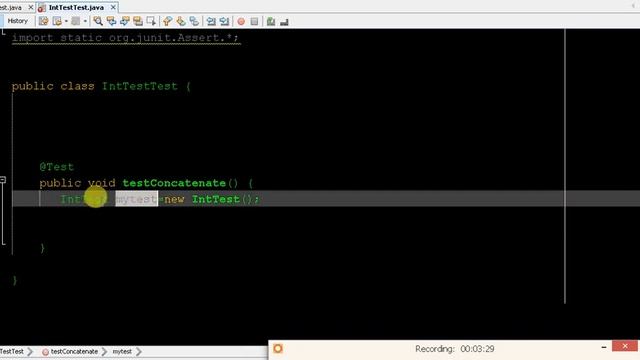Open the History view
This screenshot has height=360, width=640.
[x=17, y=21]
